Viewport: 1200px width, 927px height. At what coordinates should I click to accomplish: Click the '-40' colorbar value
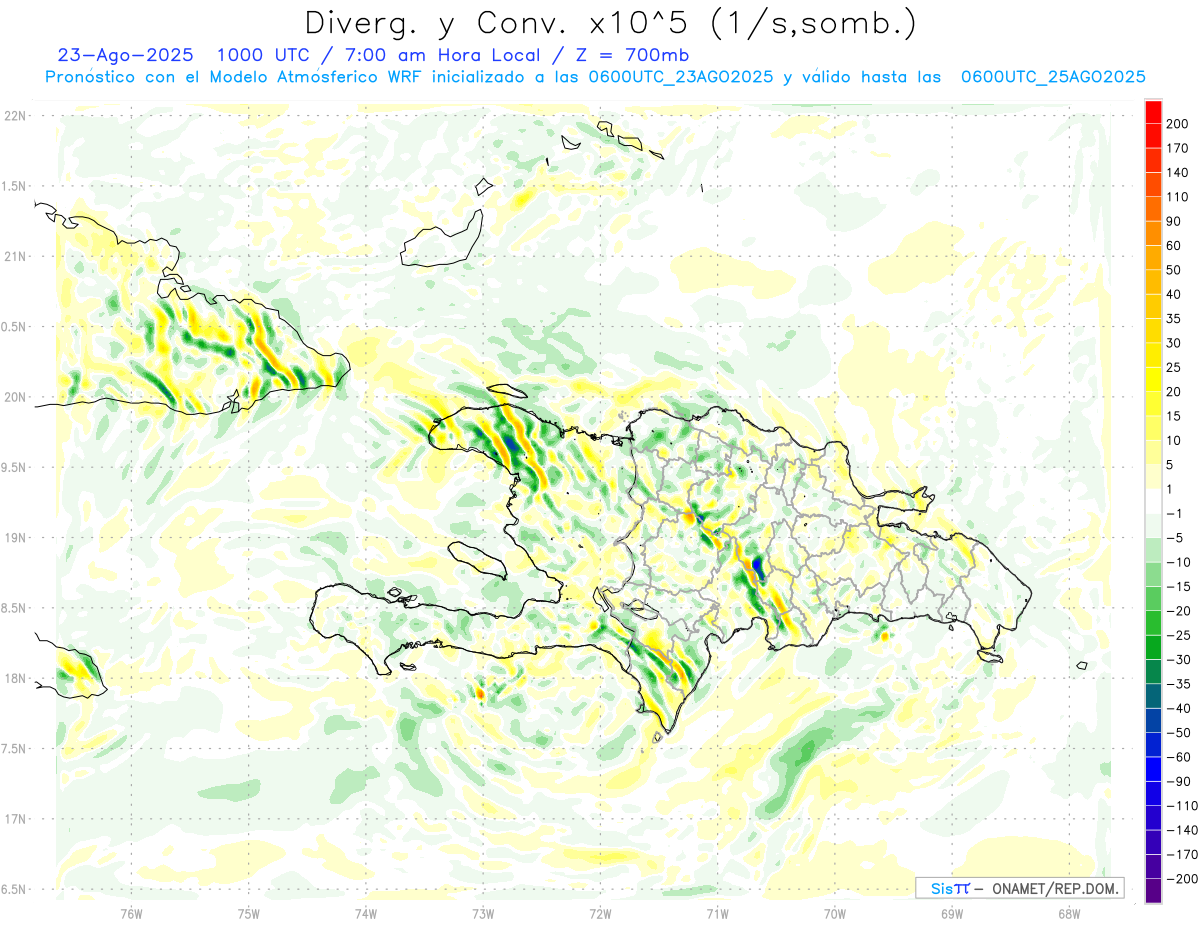[x=1177, y=708]
